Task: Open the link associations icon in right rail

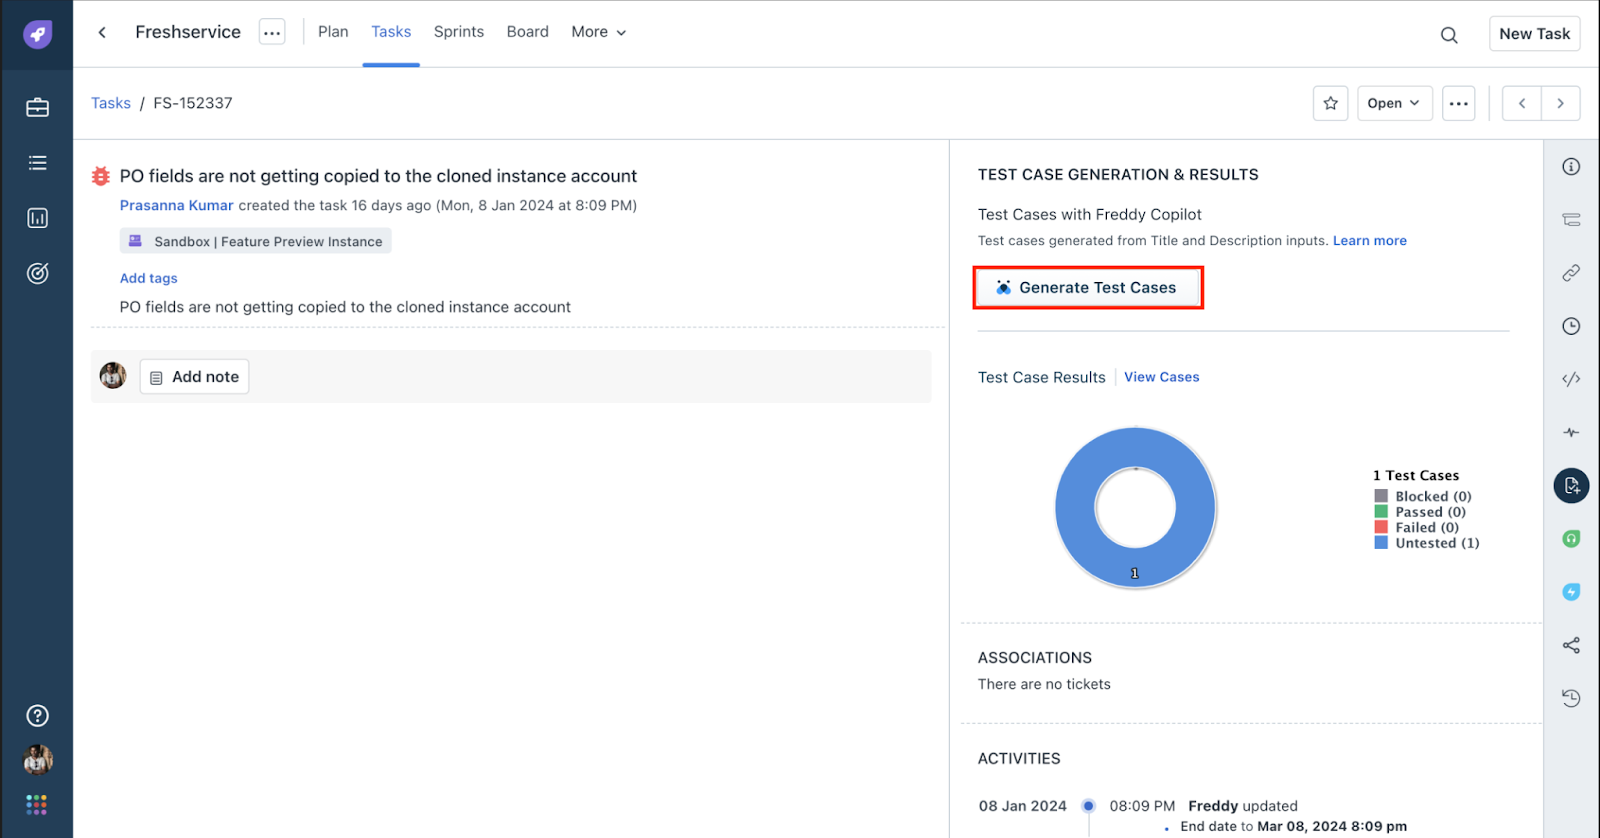Action: (1571, 273)
